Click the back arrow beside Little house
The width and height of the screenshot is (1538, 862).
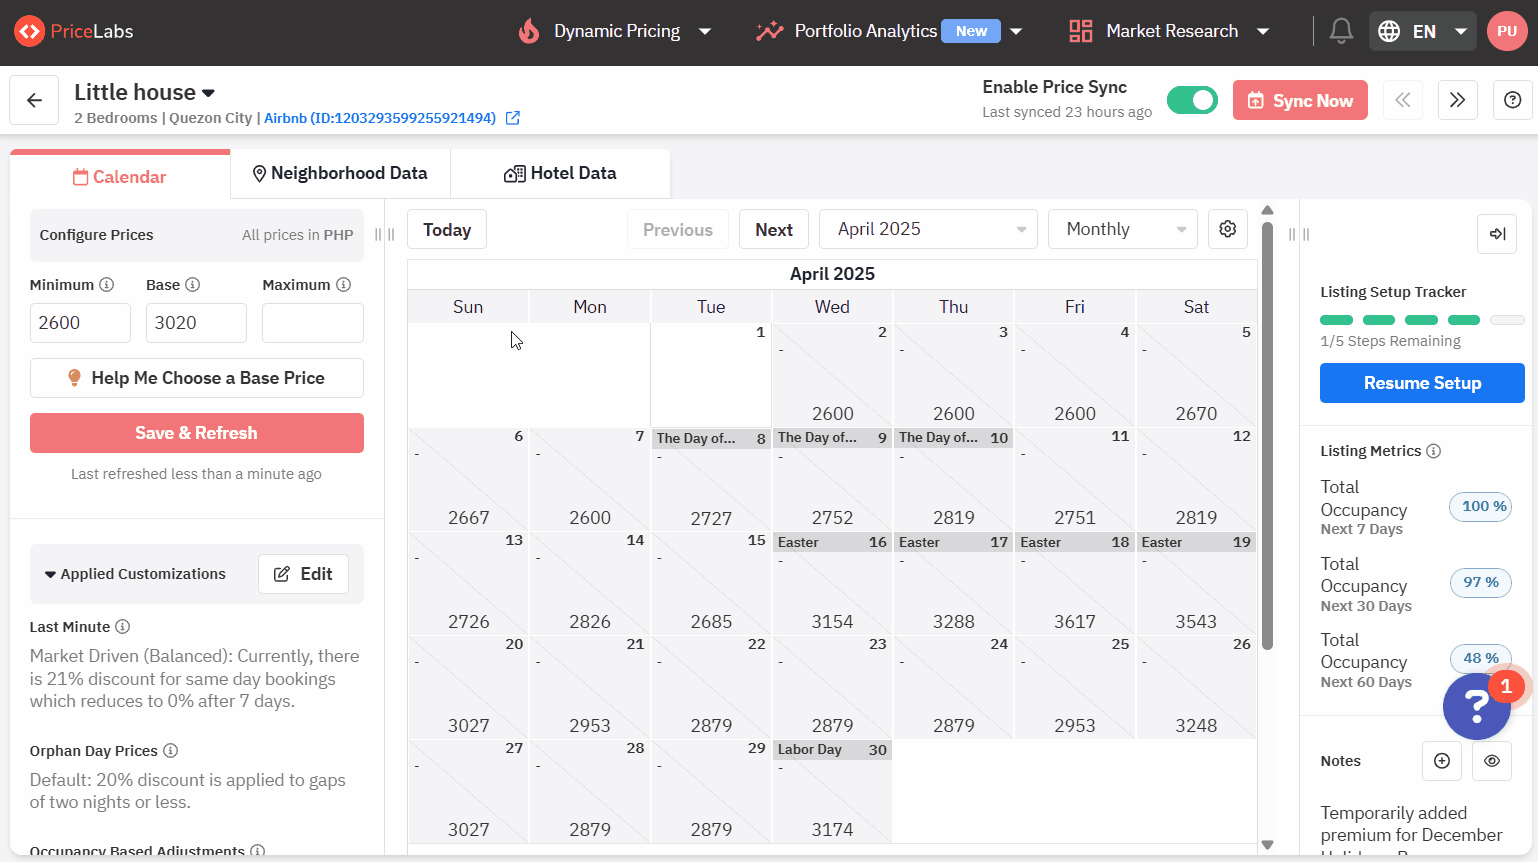click(34, 100)
